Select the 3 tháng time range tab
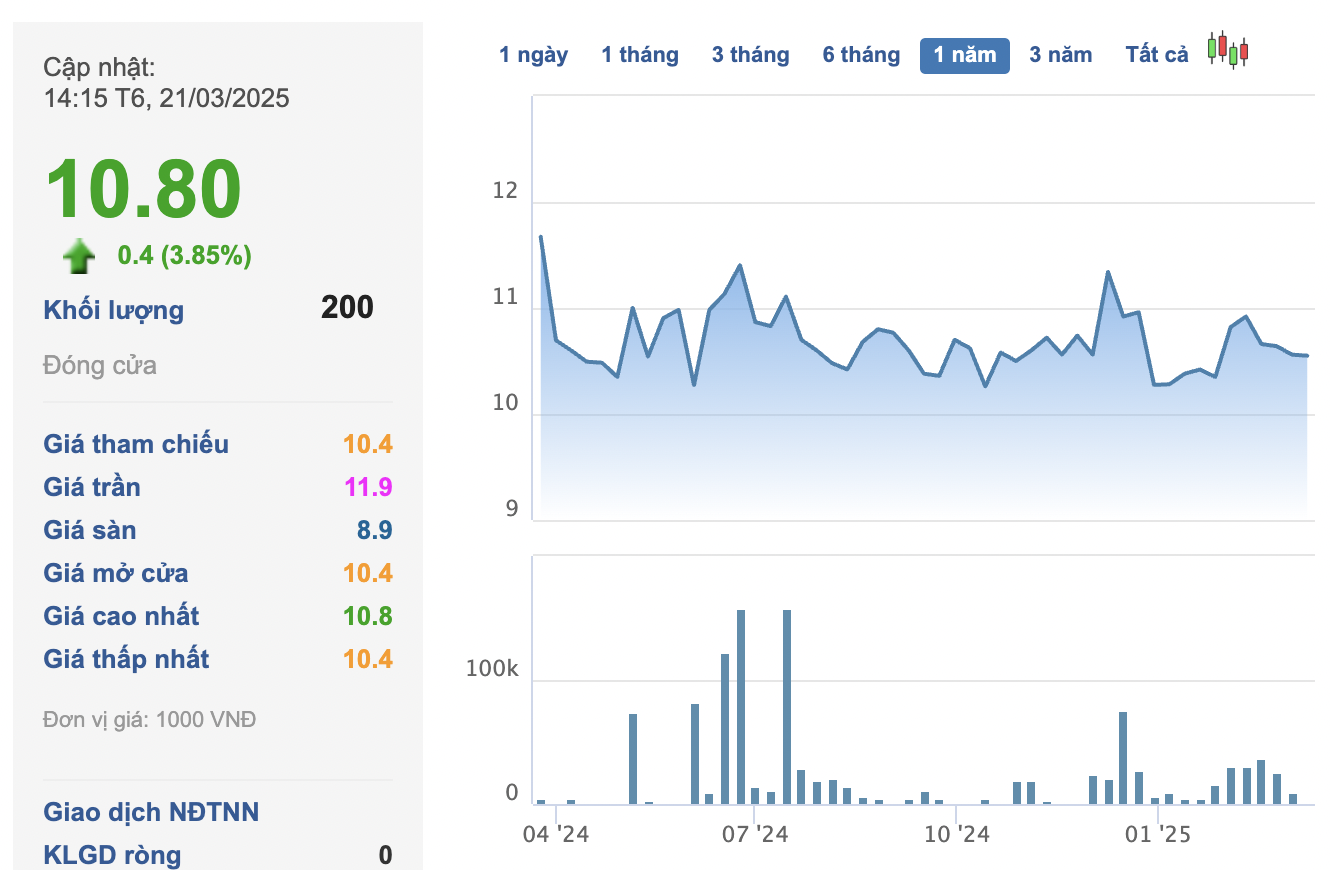The image size is (1330, 870). click(751, 55)
